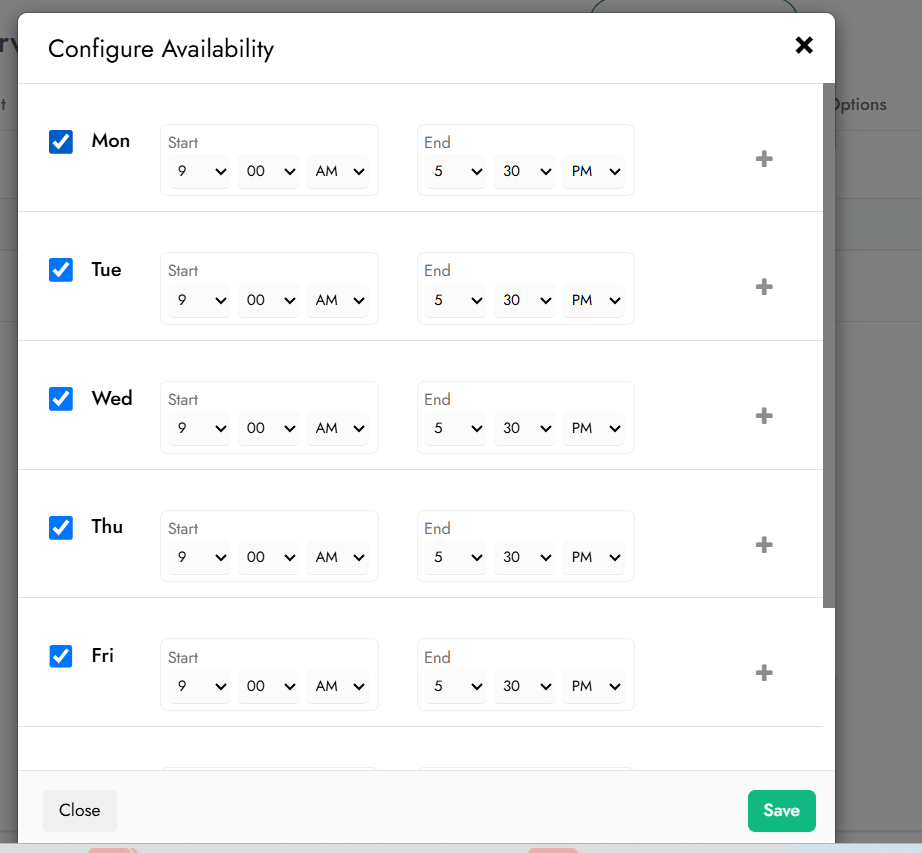
Task: Add another time slot for Fri
Action: [x=764, y=673]
